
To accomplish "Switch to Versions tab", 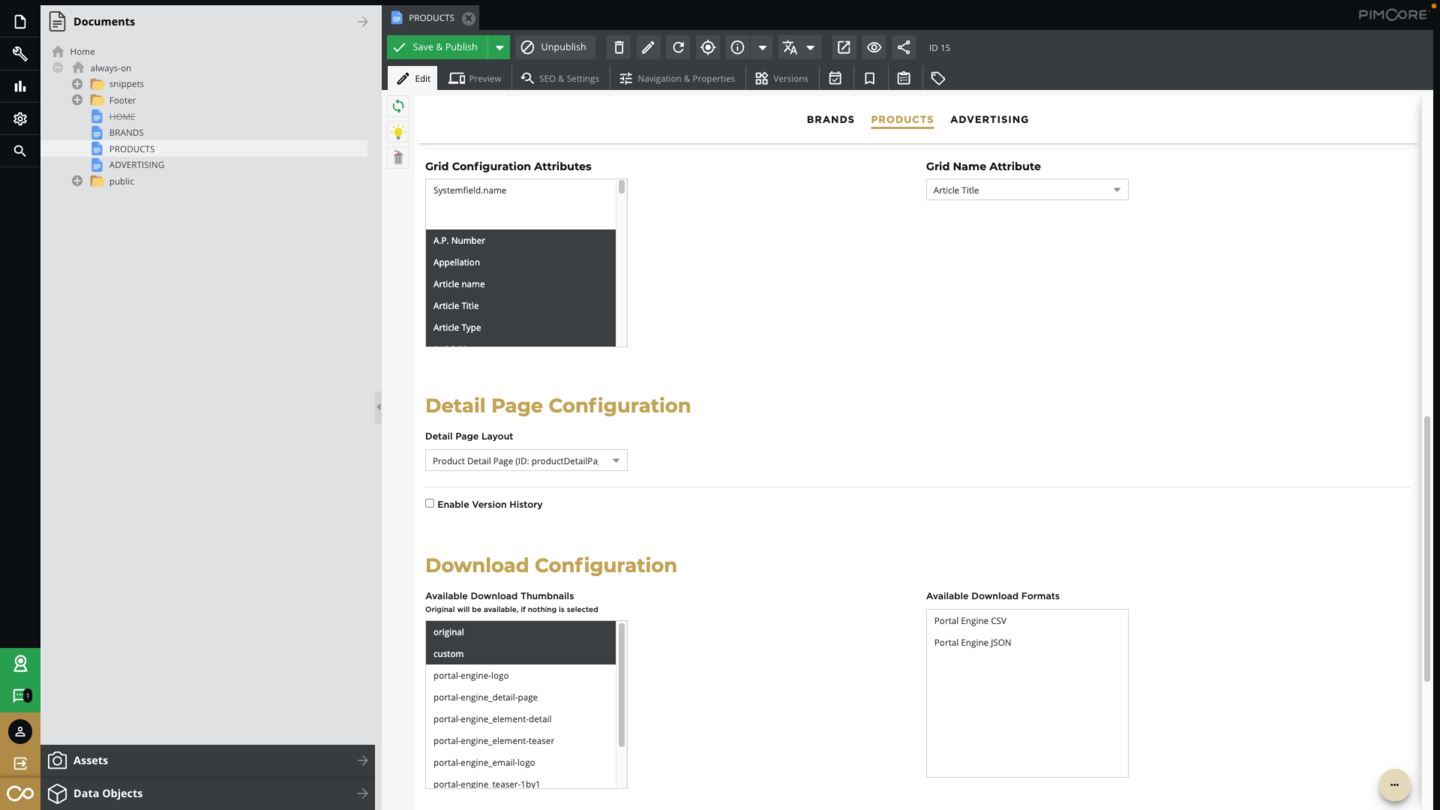I will coord(781,78).
